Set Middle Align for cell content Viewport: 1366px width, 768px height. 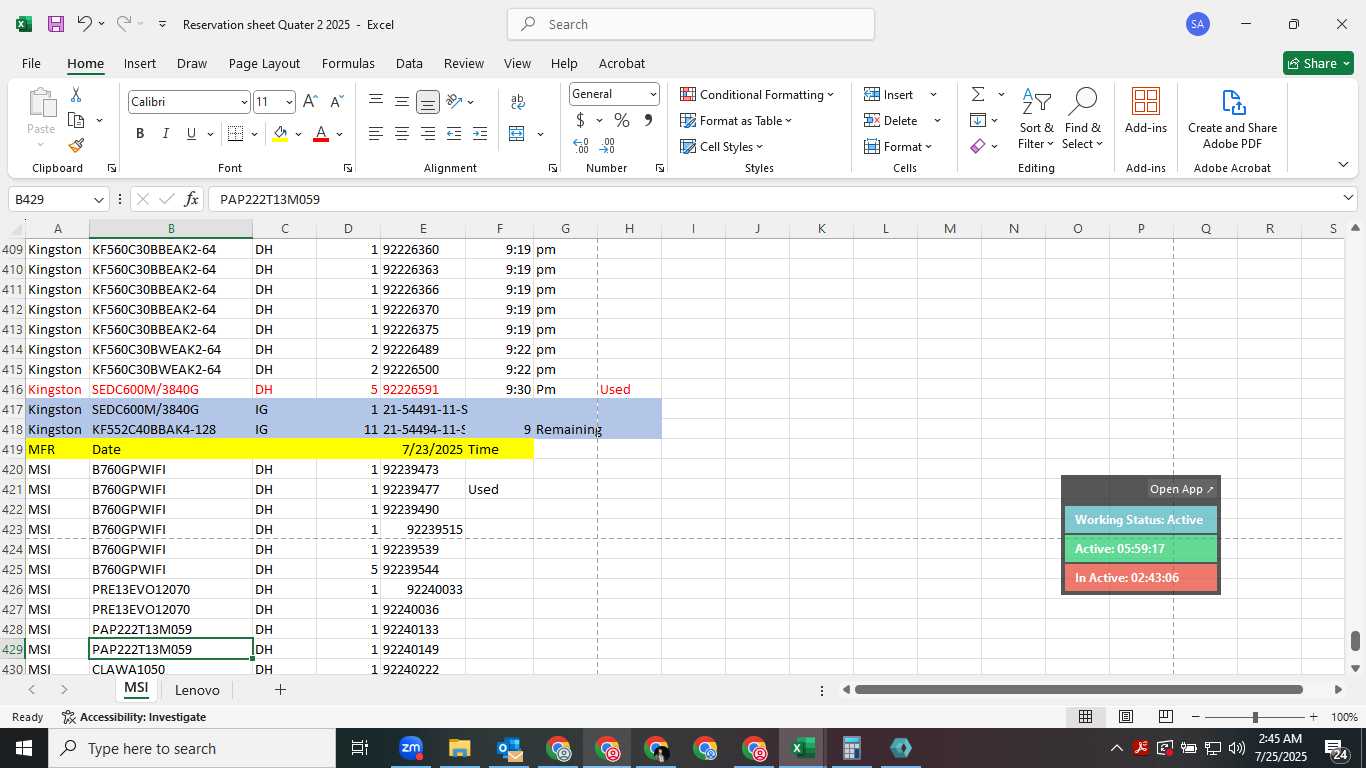click(402, 102)
